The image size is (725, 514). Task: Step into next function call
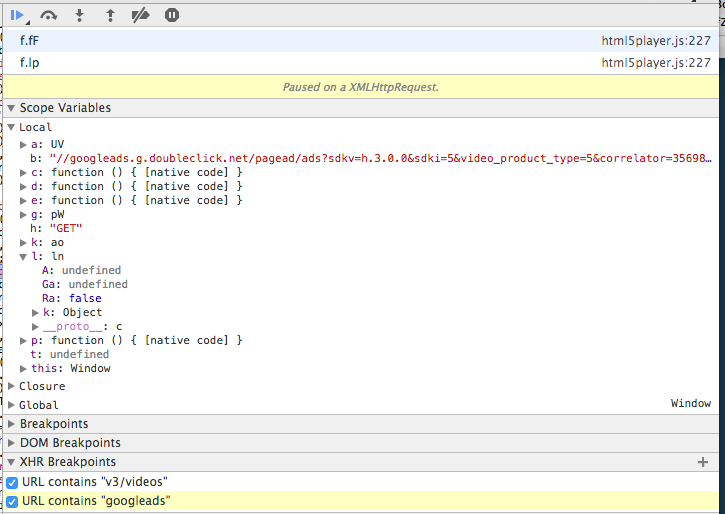tap(80, 15)
